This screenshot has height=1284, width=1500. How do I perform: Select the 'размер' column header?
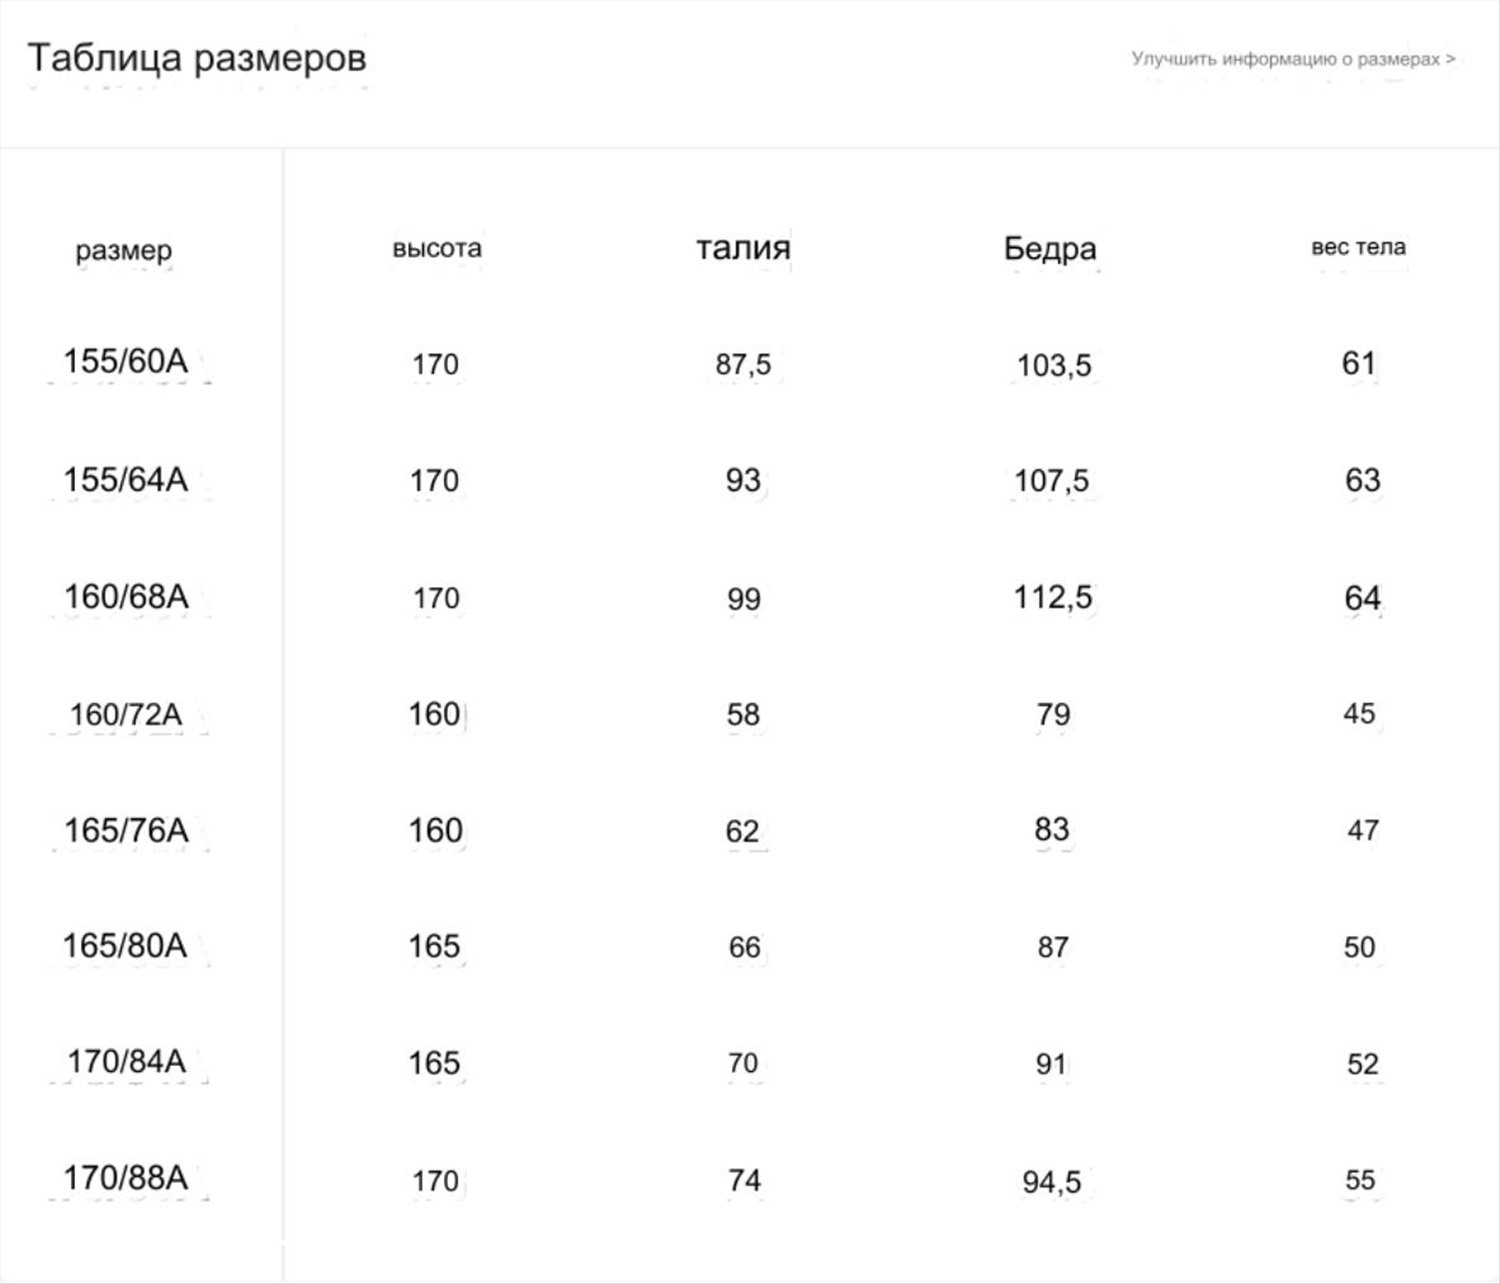124,250
